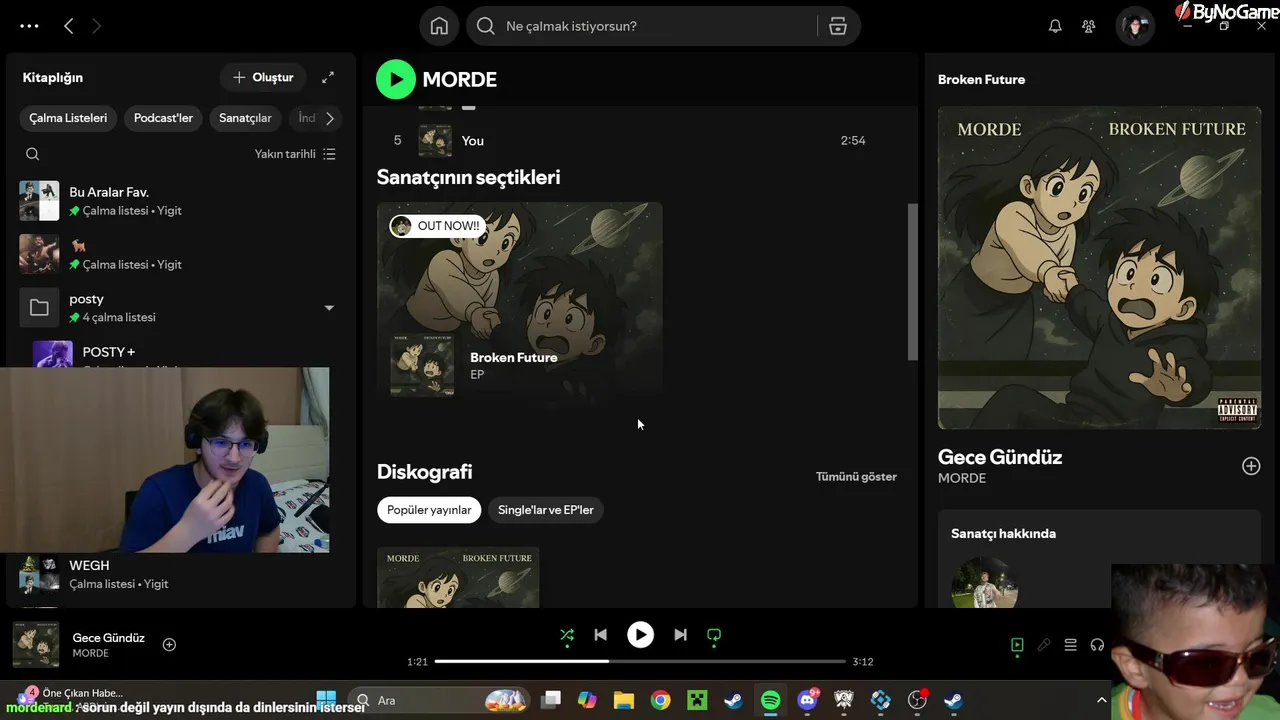The width and height of the screenshot is (1280, 720).
Task: Open Friend Activity icon
Action: [1089, 26]
